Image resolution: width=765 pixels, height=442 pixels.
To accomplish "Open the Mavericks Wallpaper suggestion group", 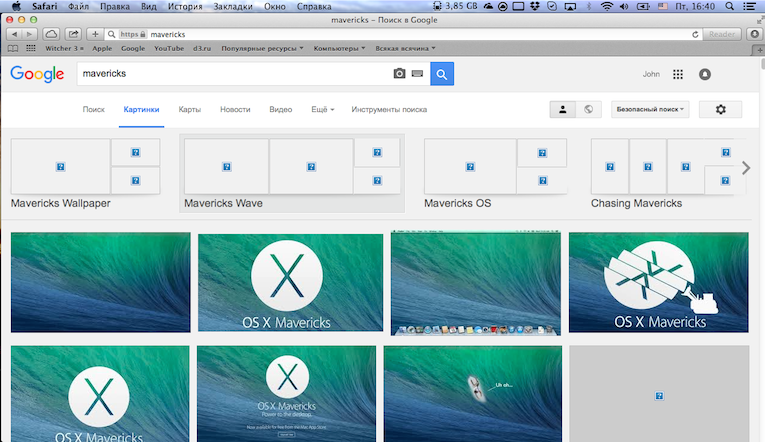I will [x=85, y=174].
